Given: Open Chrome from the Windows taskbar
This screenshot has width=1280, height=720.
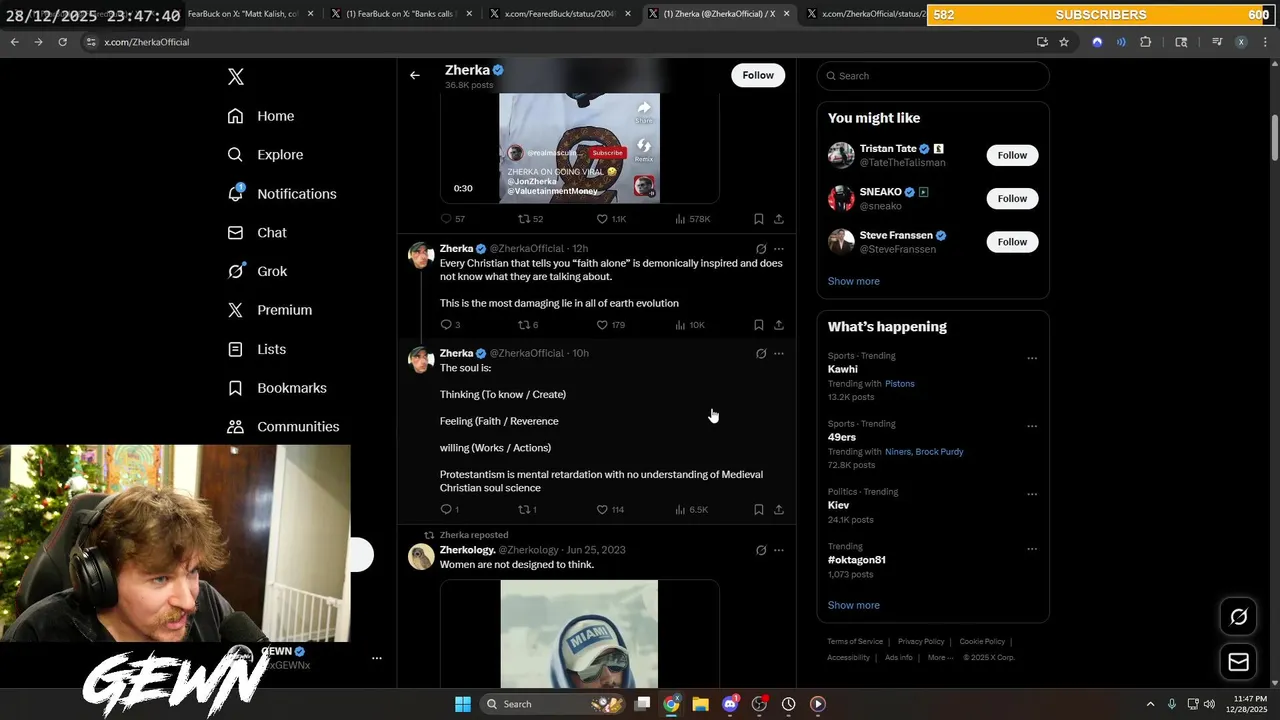Looking at the screenshot, I should 671,704.
